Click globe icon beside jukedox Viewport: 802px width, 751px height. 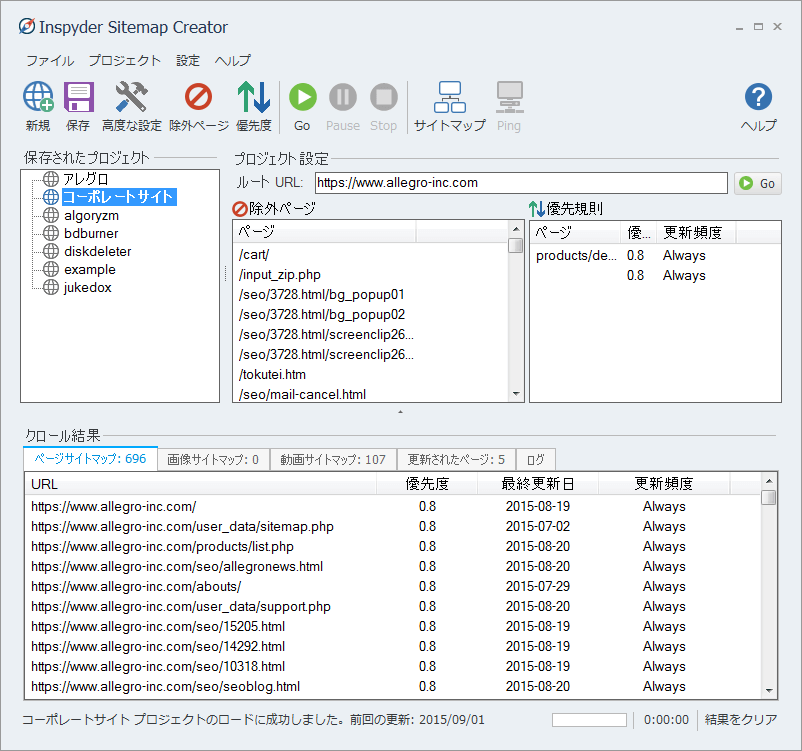pos(51,287)
